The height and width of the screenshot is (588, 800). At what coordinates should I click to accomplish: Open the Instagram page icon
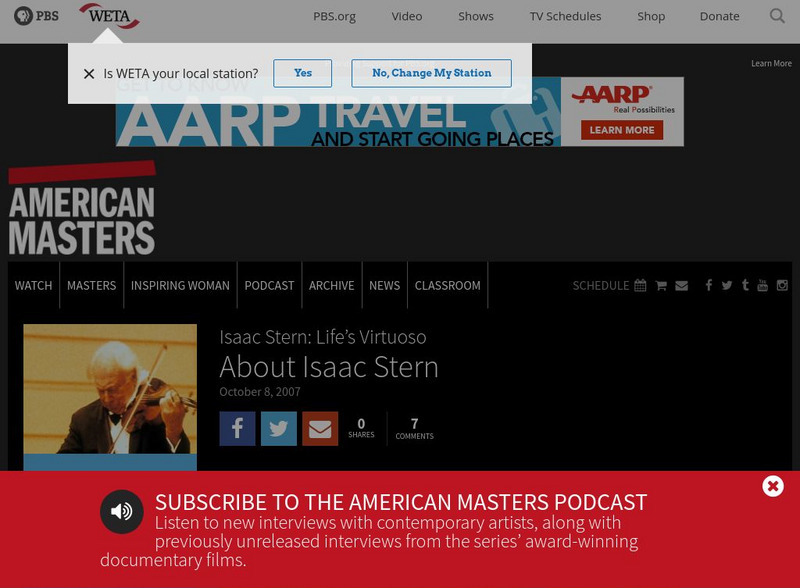click(781, 285)
